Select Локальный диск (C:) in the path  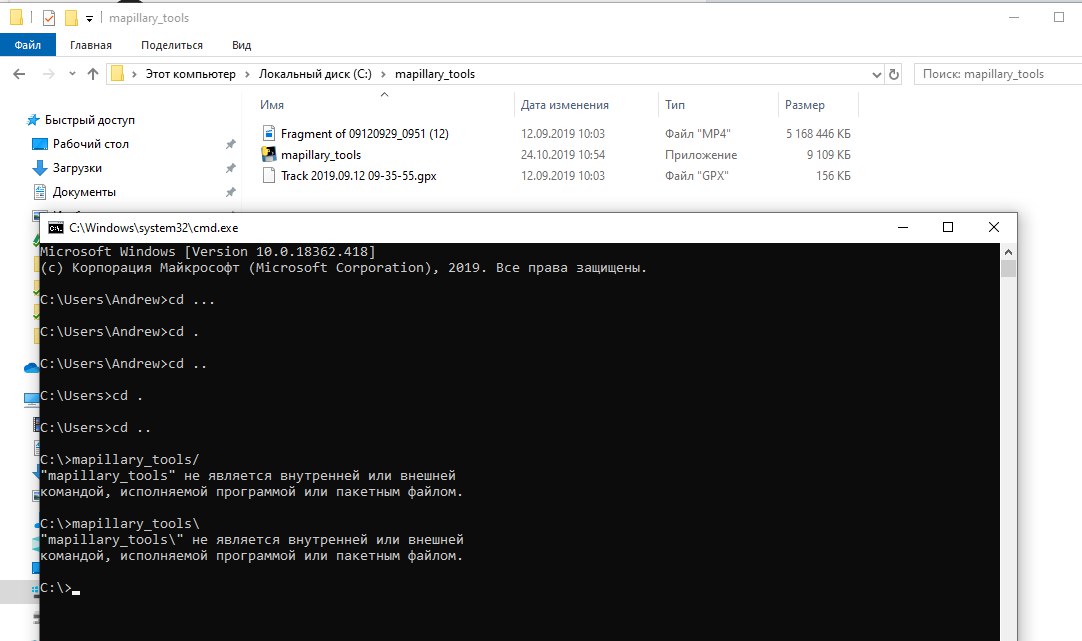(315, 74)
